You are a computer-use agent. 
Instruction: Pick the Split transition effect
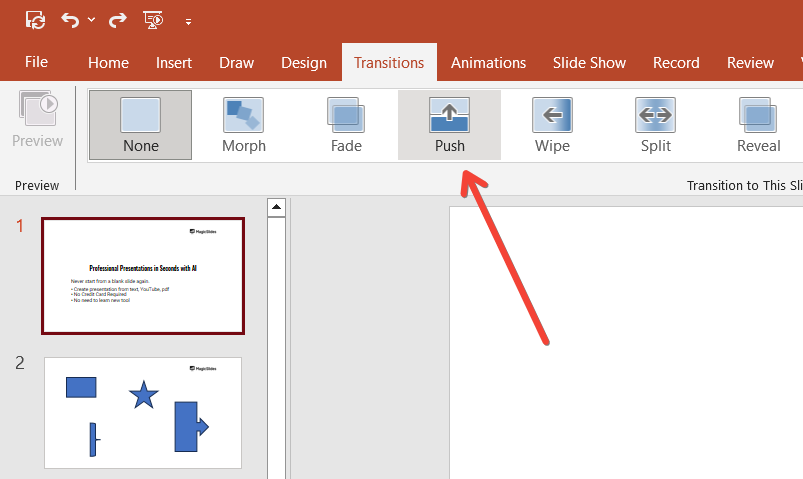[655, 125]
